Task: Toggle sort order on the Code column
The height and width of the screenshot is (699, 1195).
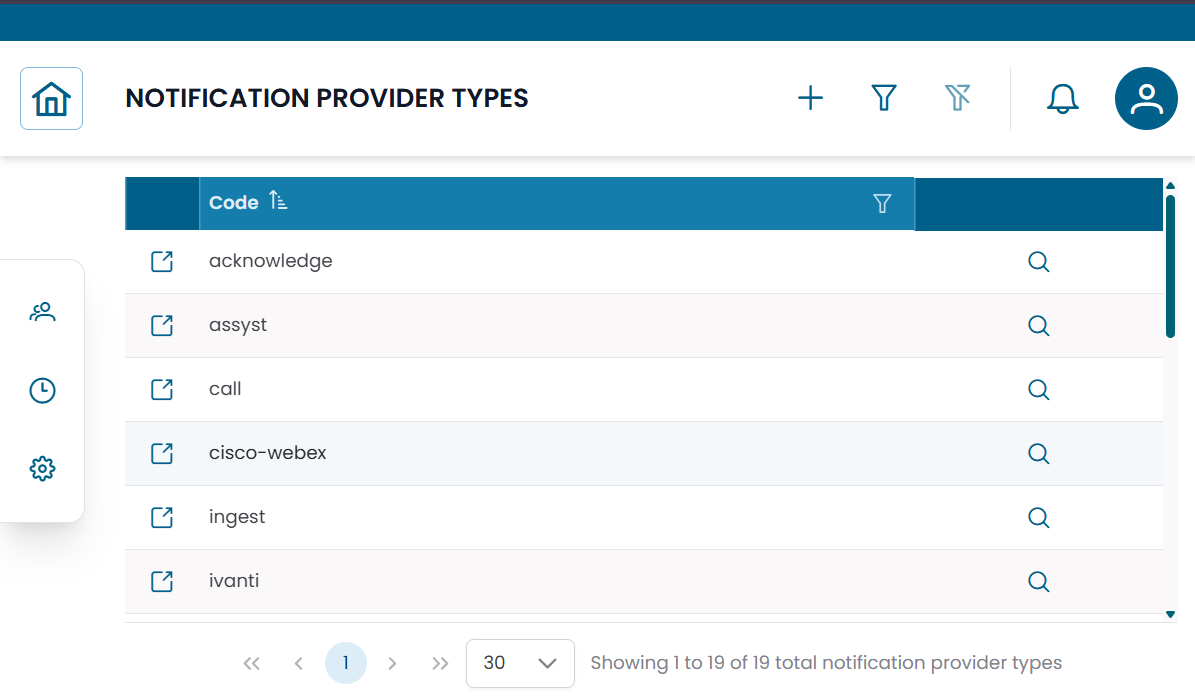Action: [x=278, y=201]
